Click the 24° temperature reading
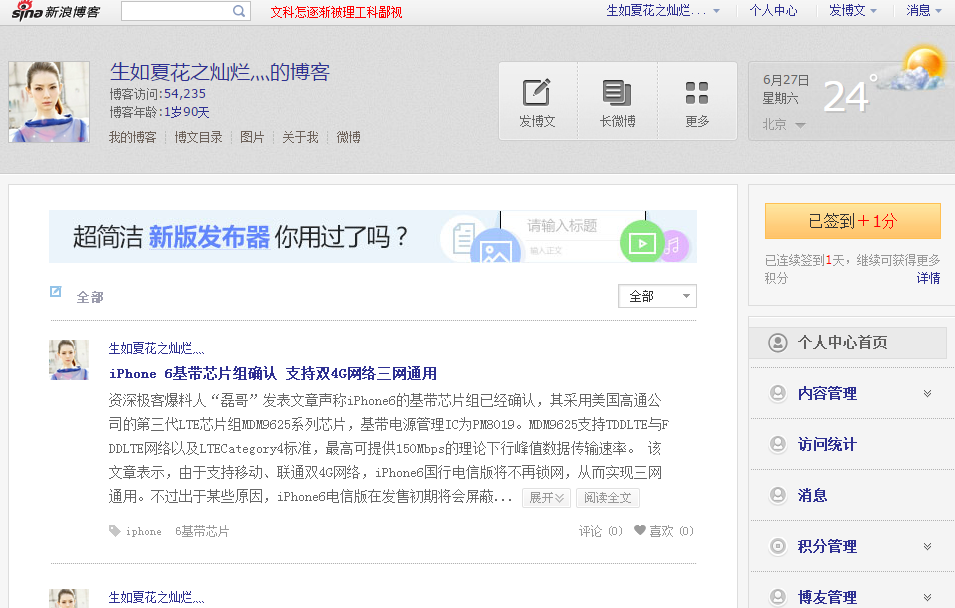Image resolution: width=955 pixels, height=608 pixels. click(850, 96)
